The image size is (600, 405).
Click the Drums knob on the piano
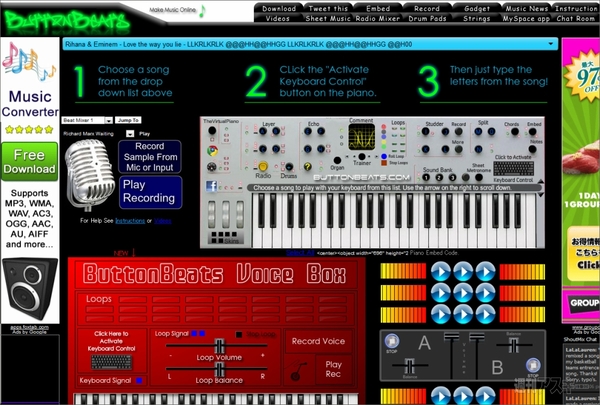(289, 167)
